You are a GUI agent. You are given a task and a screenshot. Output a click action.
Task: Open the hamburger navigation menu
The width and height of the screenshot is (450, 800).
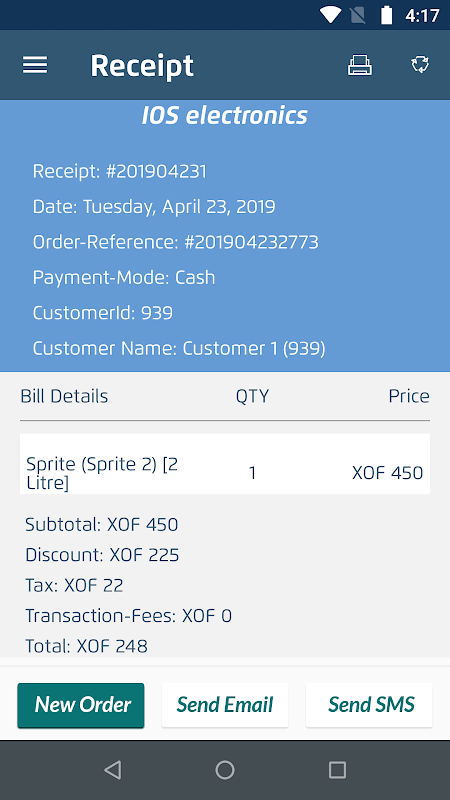[35, 65]
